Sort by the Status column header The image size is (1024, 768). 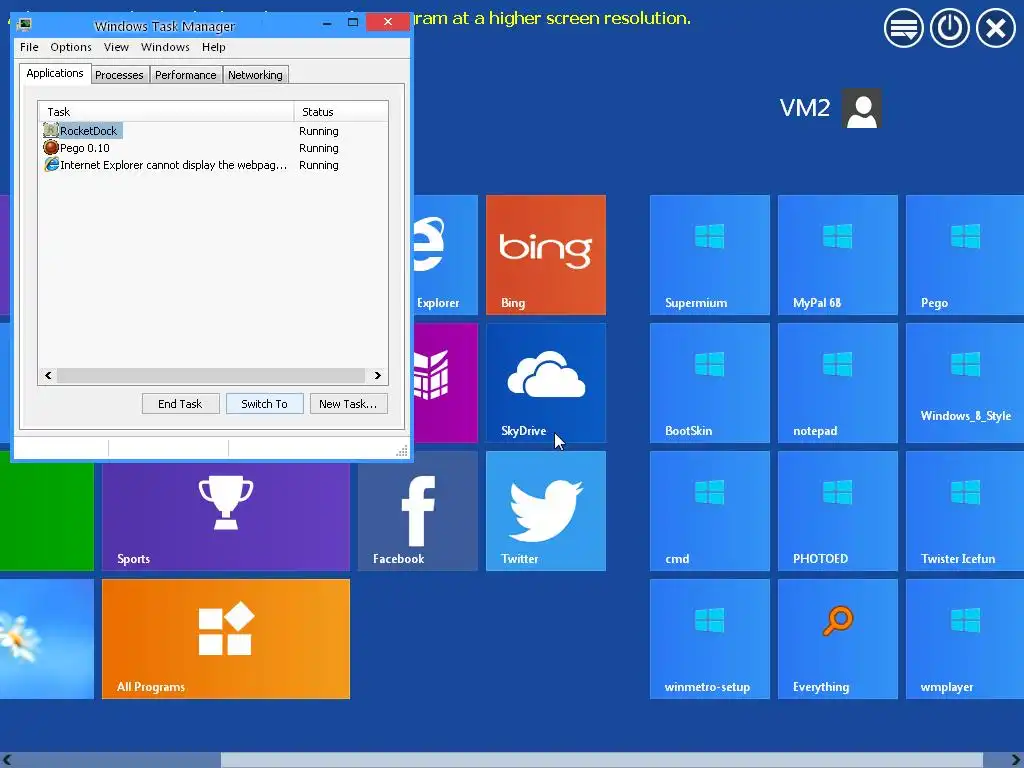tap(341, 112)
